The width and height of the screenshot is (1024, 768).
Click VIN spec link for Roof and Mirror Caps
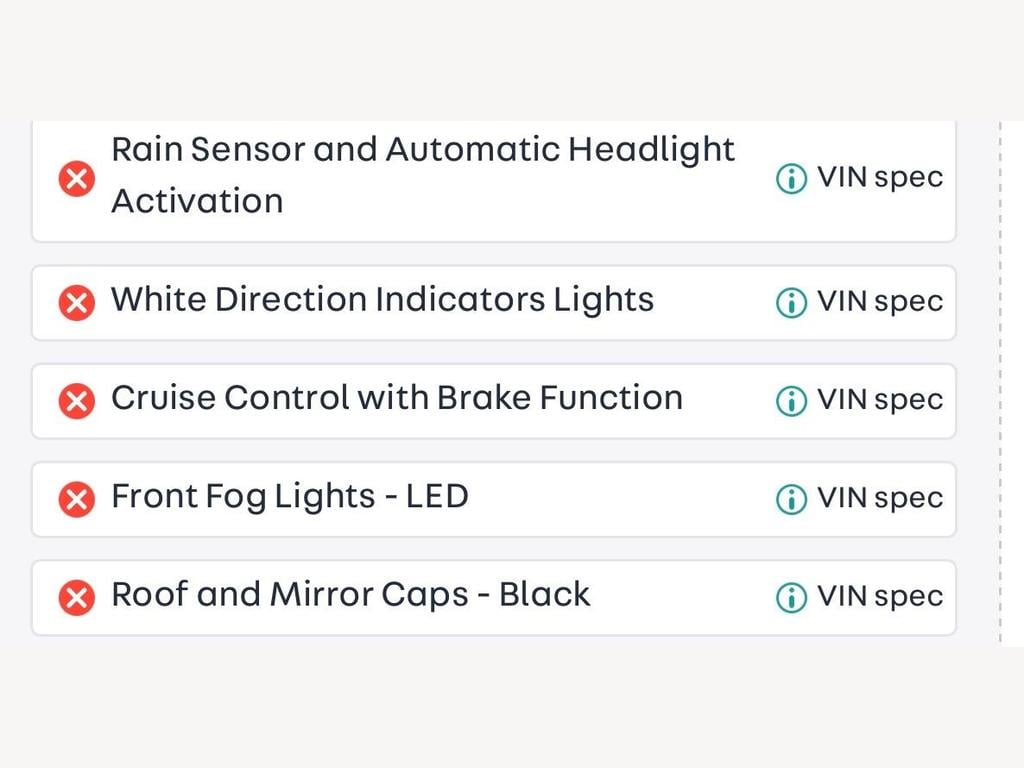pyautogui.click(x=880, y=598)
